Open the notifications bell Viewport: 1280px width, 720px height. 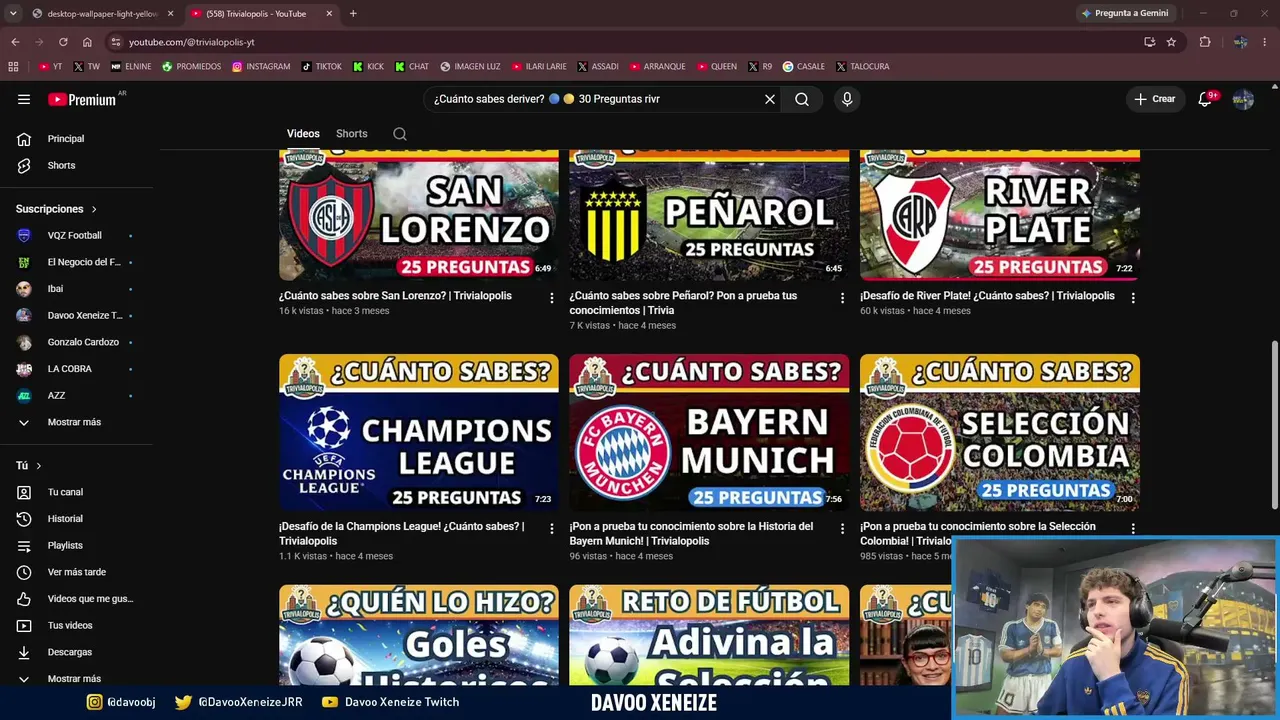coord(1206,99)
